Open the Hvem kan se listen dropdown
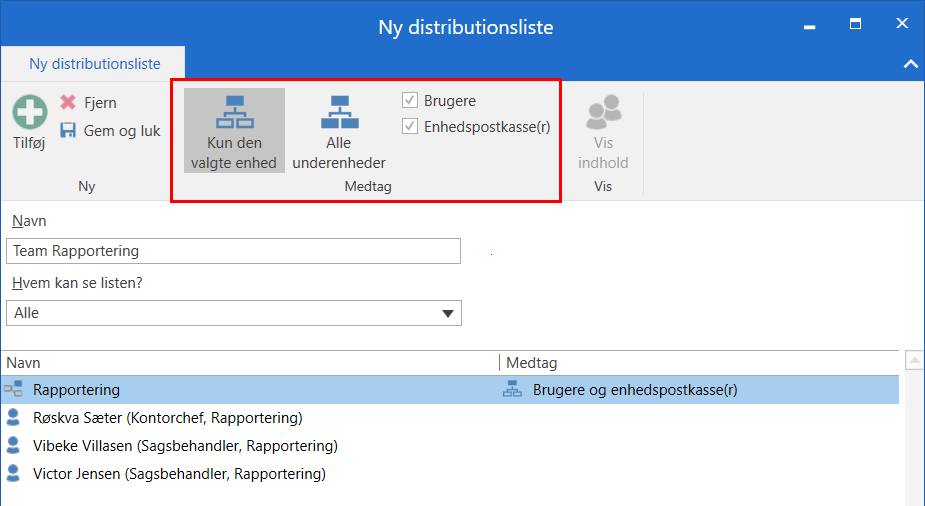This screenshot has width=925, height=506. coord(447,314)
